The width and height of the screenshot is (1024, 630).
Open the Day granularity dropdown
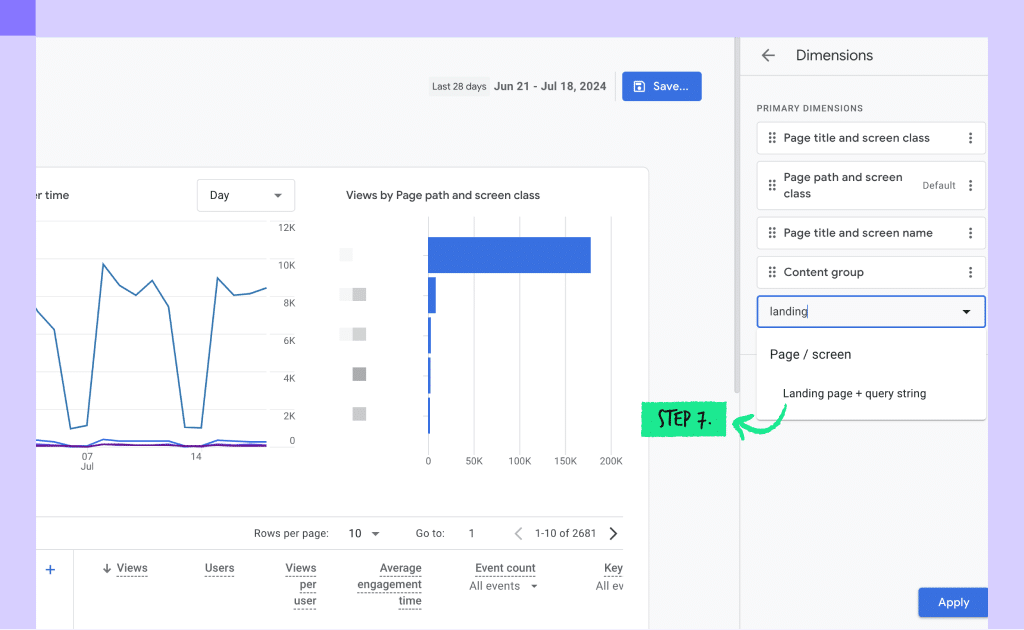(246, 195)
